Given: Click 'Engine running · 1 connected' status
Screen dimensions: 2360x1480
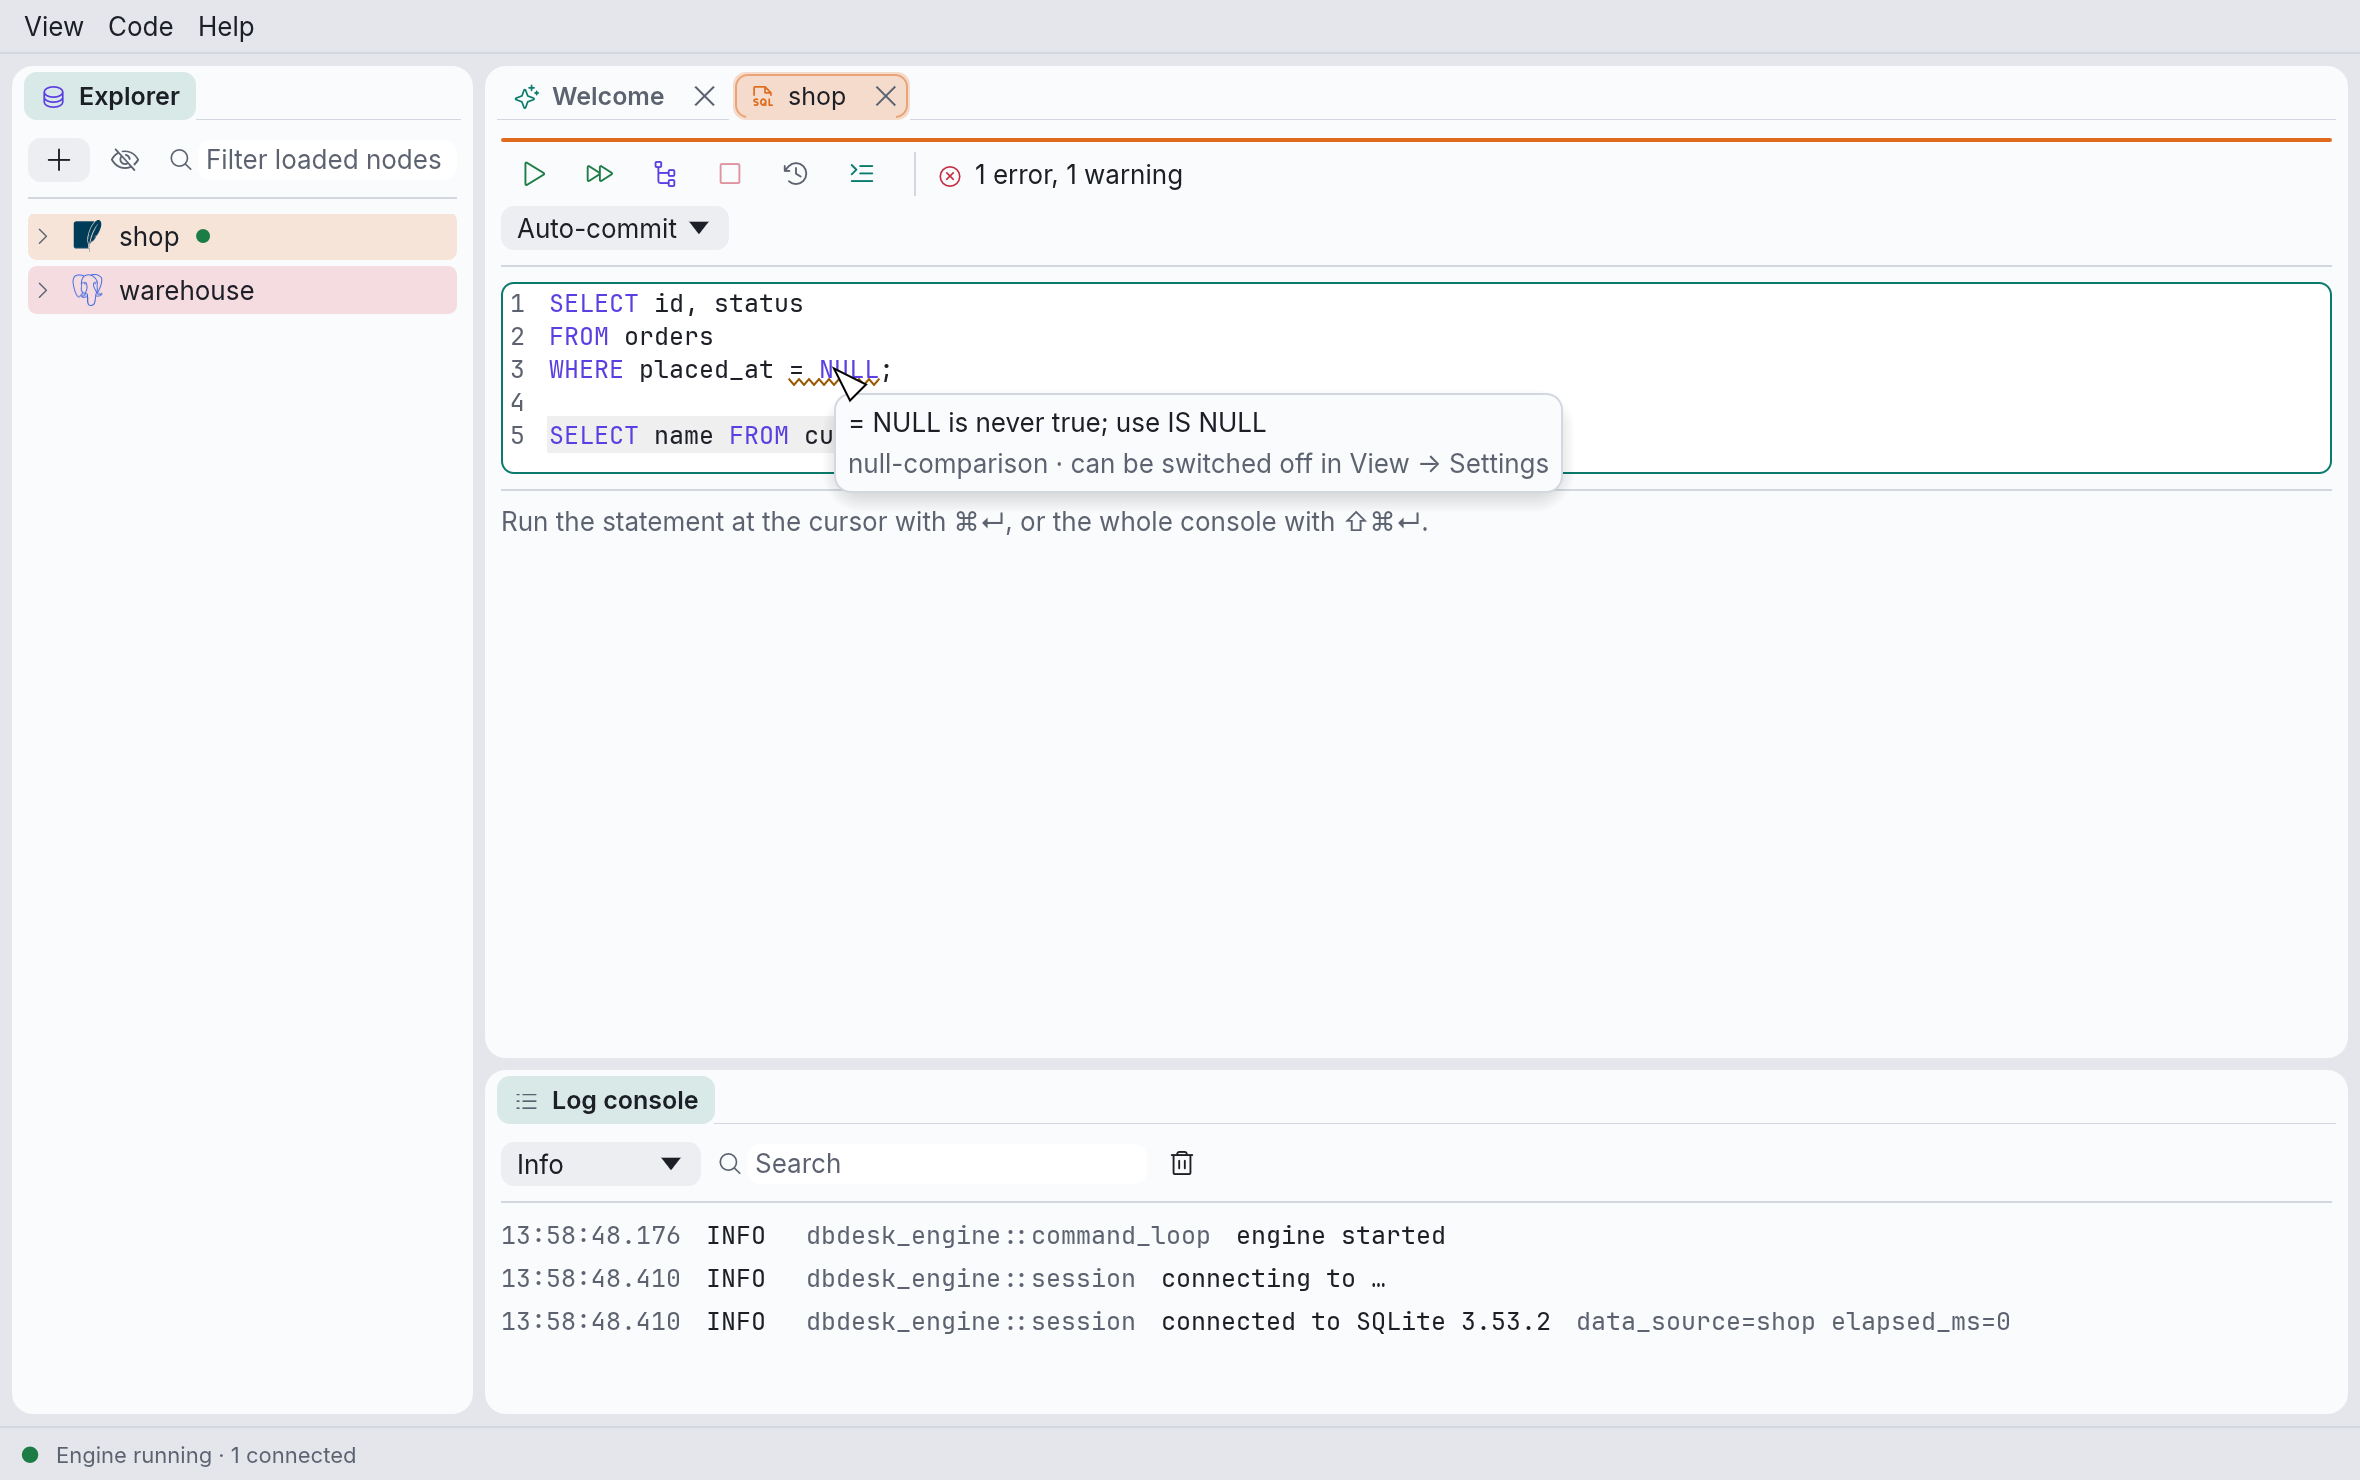Looking at the screenshot, I should tap(206, 1455).
